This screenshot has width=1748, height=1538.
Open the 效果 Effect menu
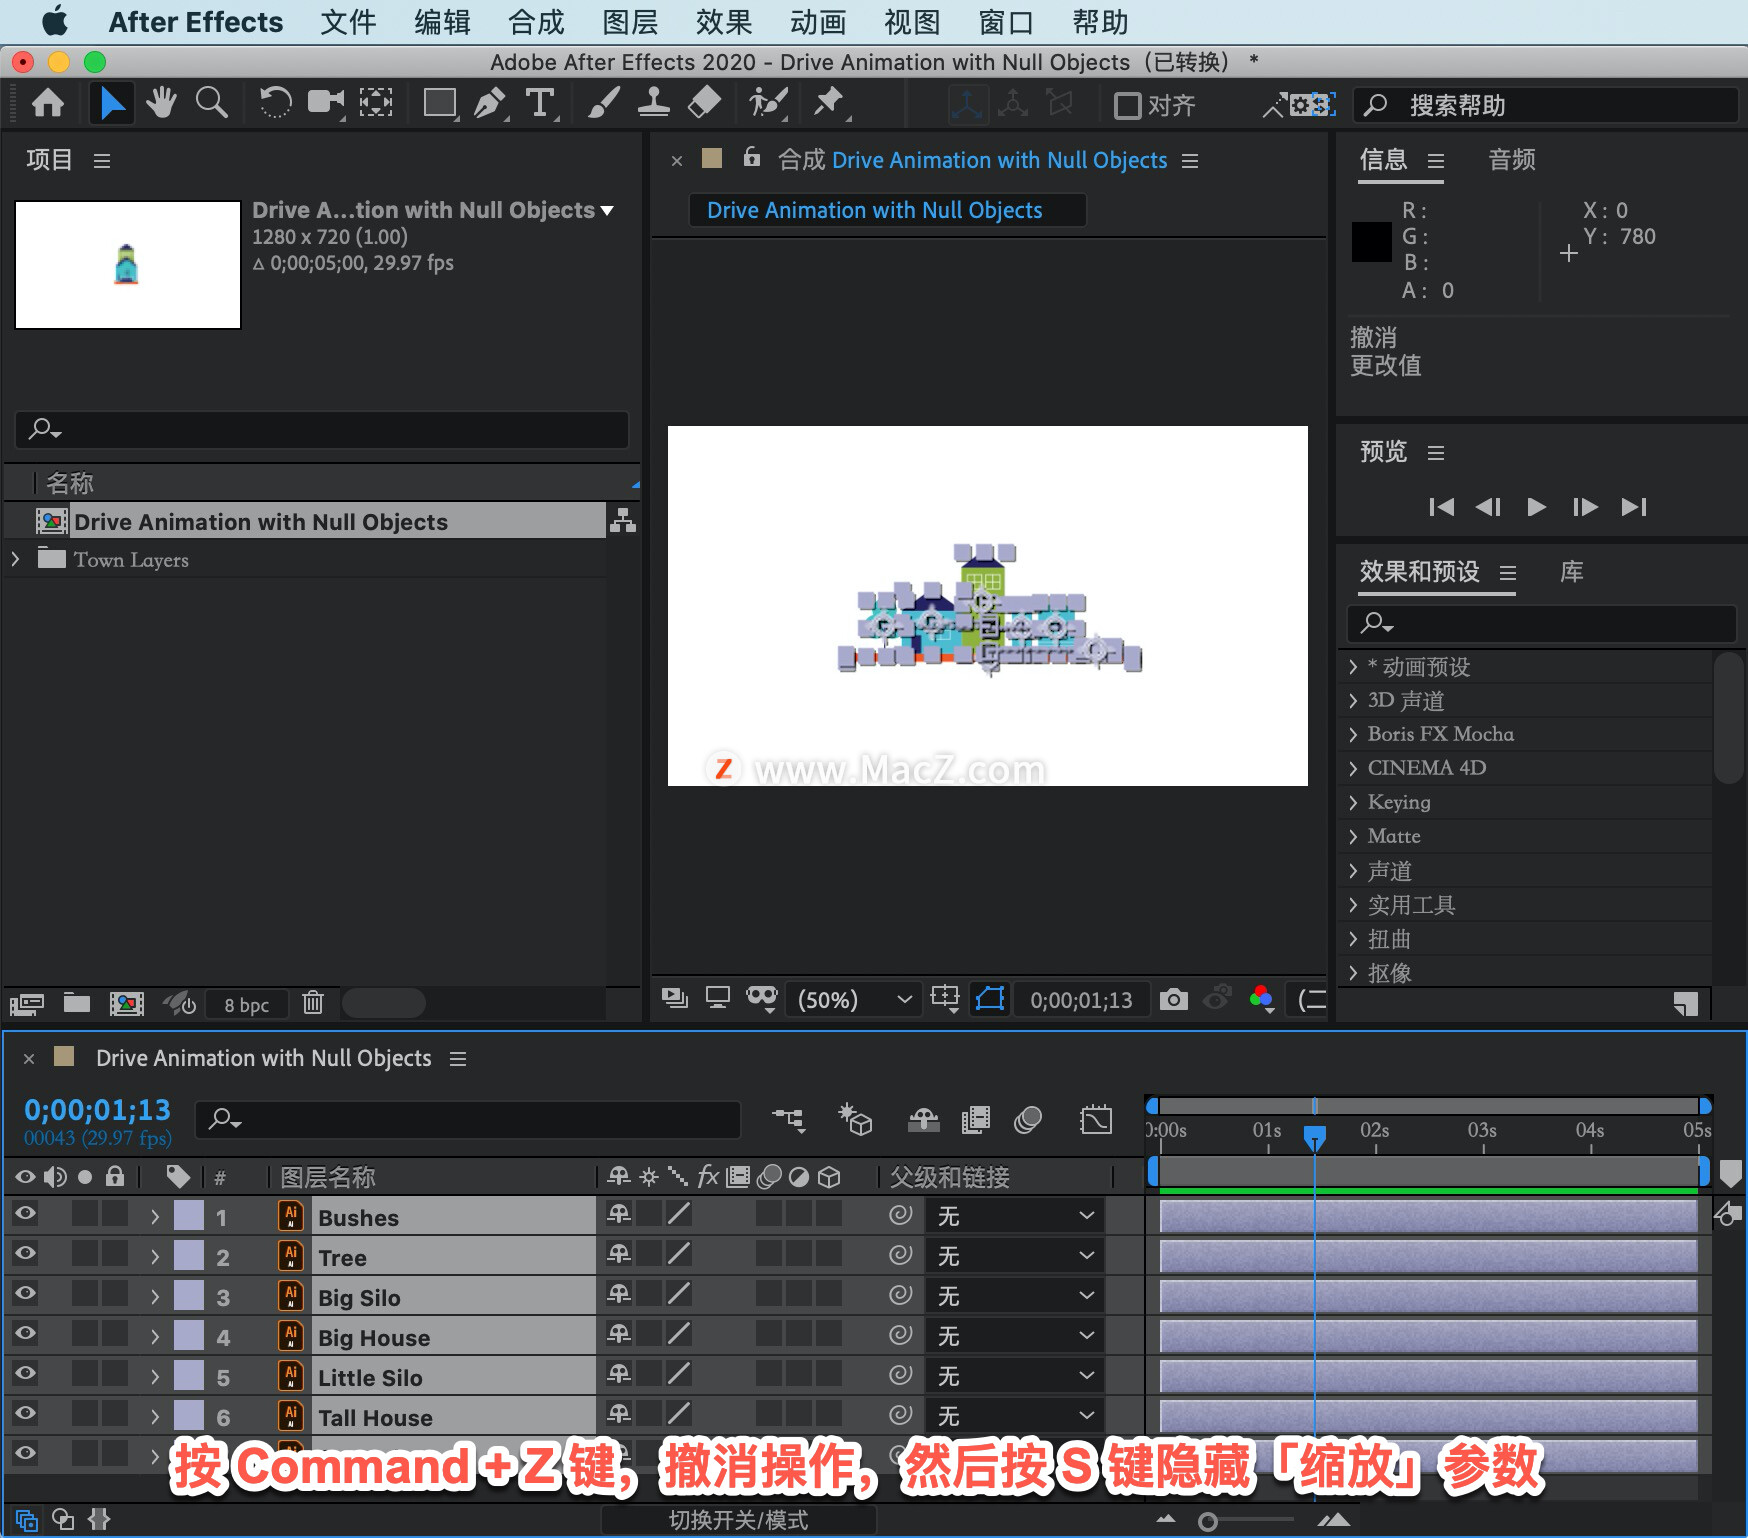(x=724, y=22)
